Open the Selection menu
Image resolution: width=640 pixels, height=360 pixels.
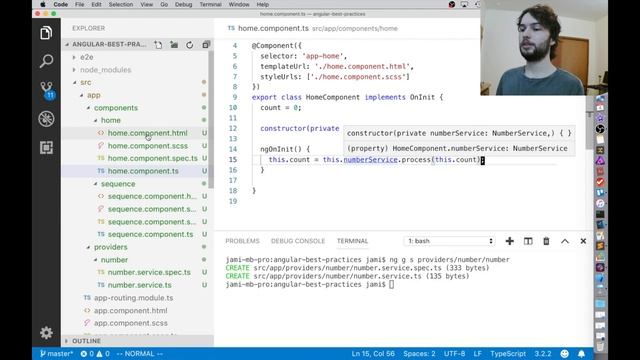(x=121, y=4)
